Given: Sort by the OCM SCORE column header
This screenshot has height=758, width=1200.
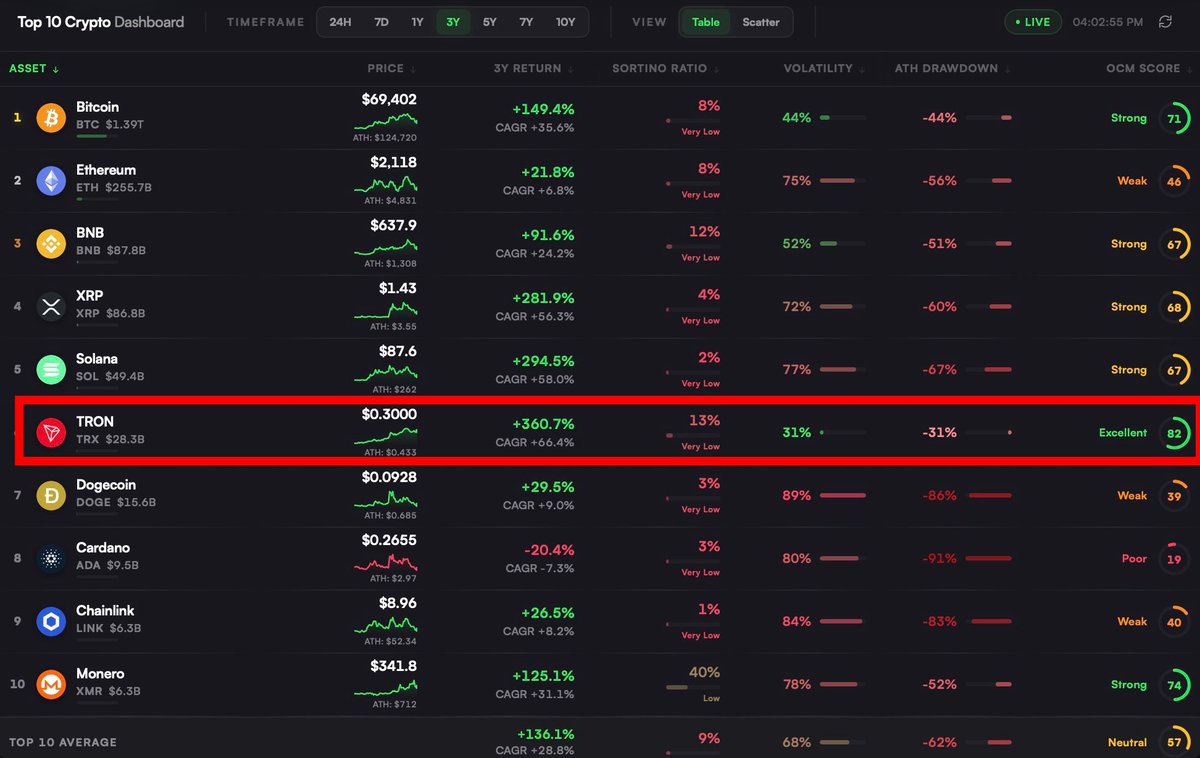Looking at the screenshot, I should tap(1148, 69).
